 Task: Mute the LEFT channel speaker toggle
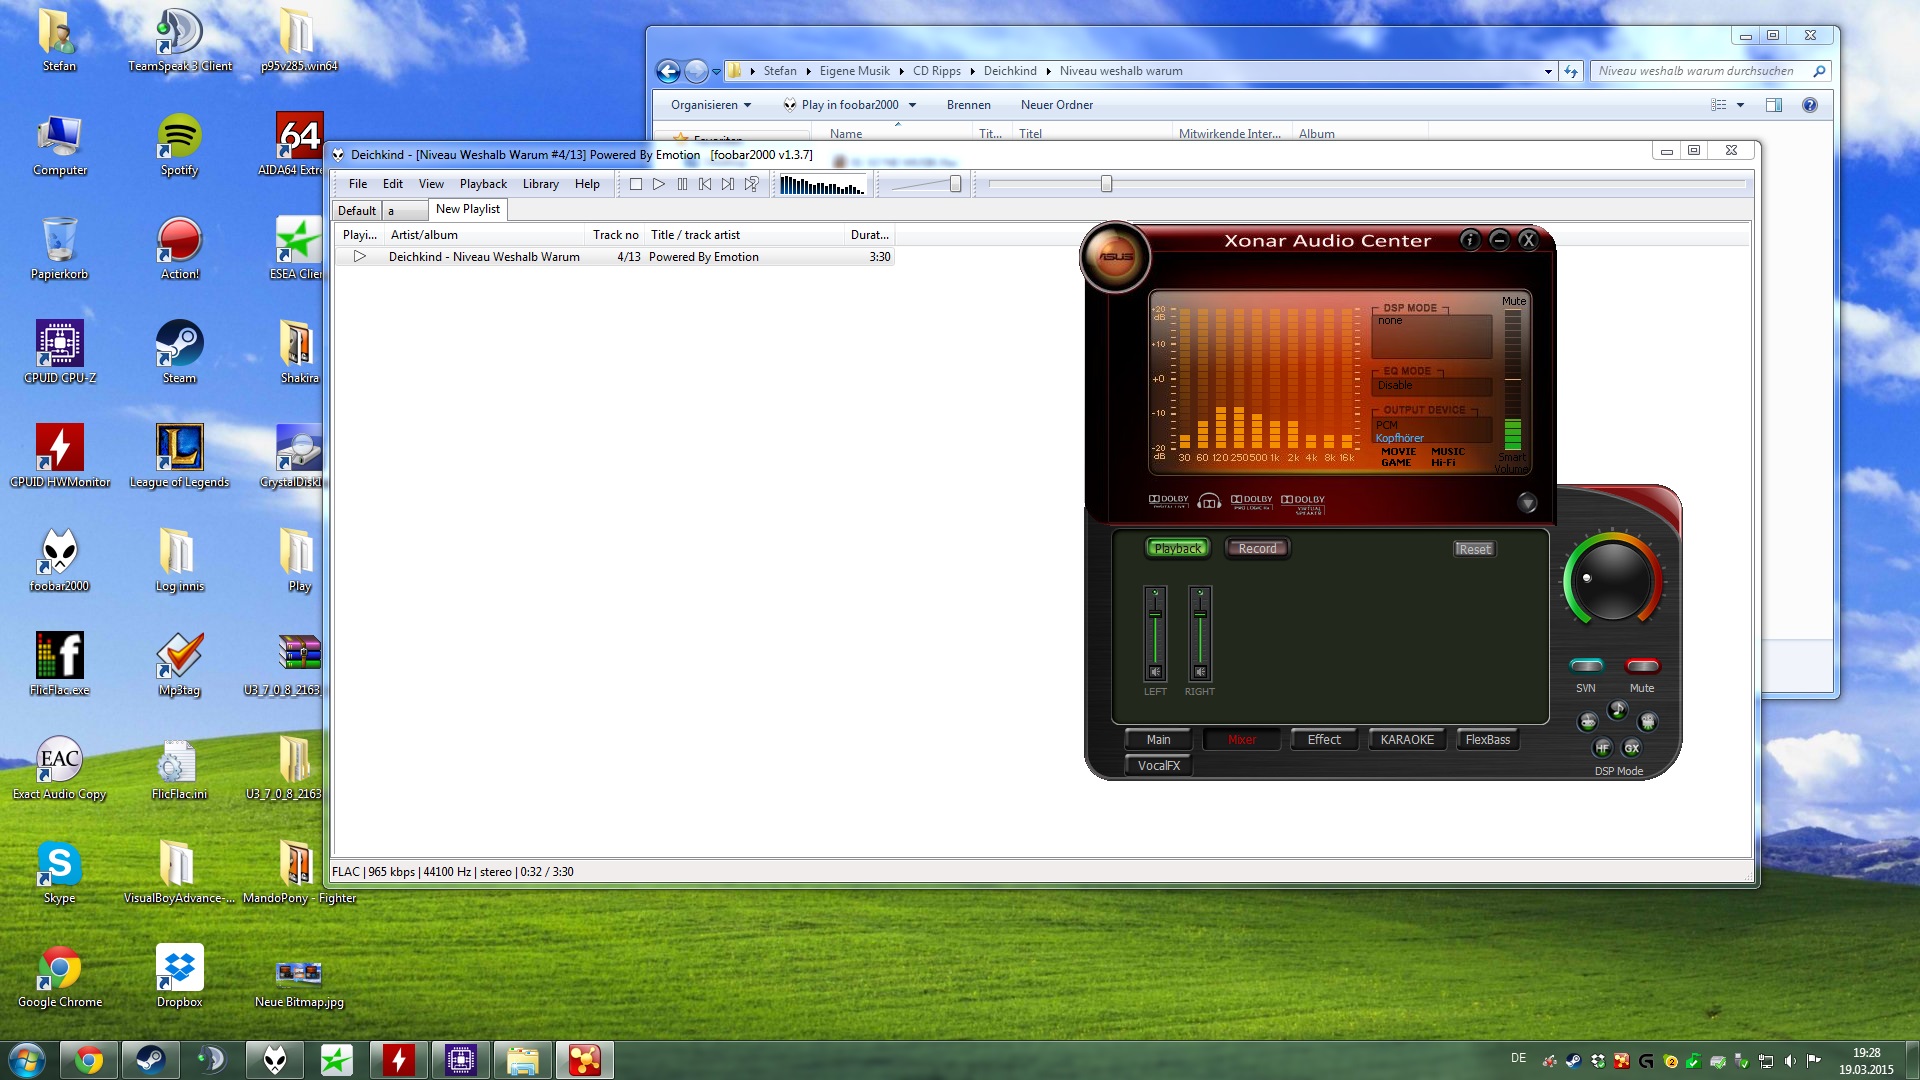pos(1155,672)
